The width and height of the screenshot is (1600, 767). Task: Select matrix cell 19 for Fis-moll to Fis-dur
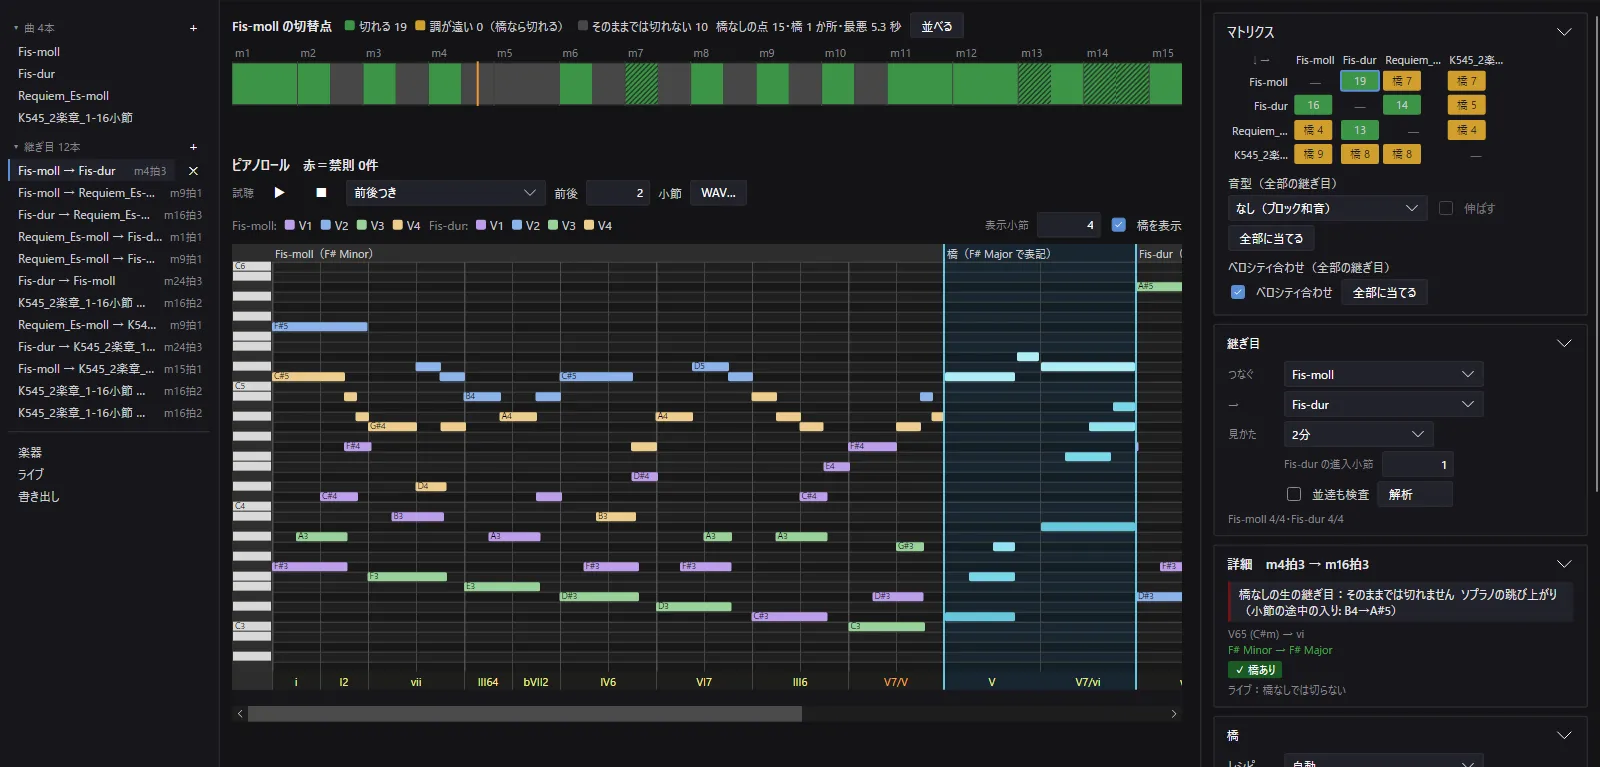click(1360, 81)
